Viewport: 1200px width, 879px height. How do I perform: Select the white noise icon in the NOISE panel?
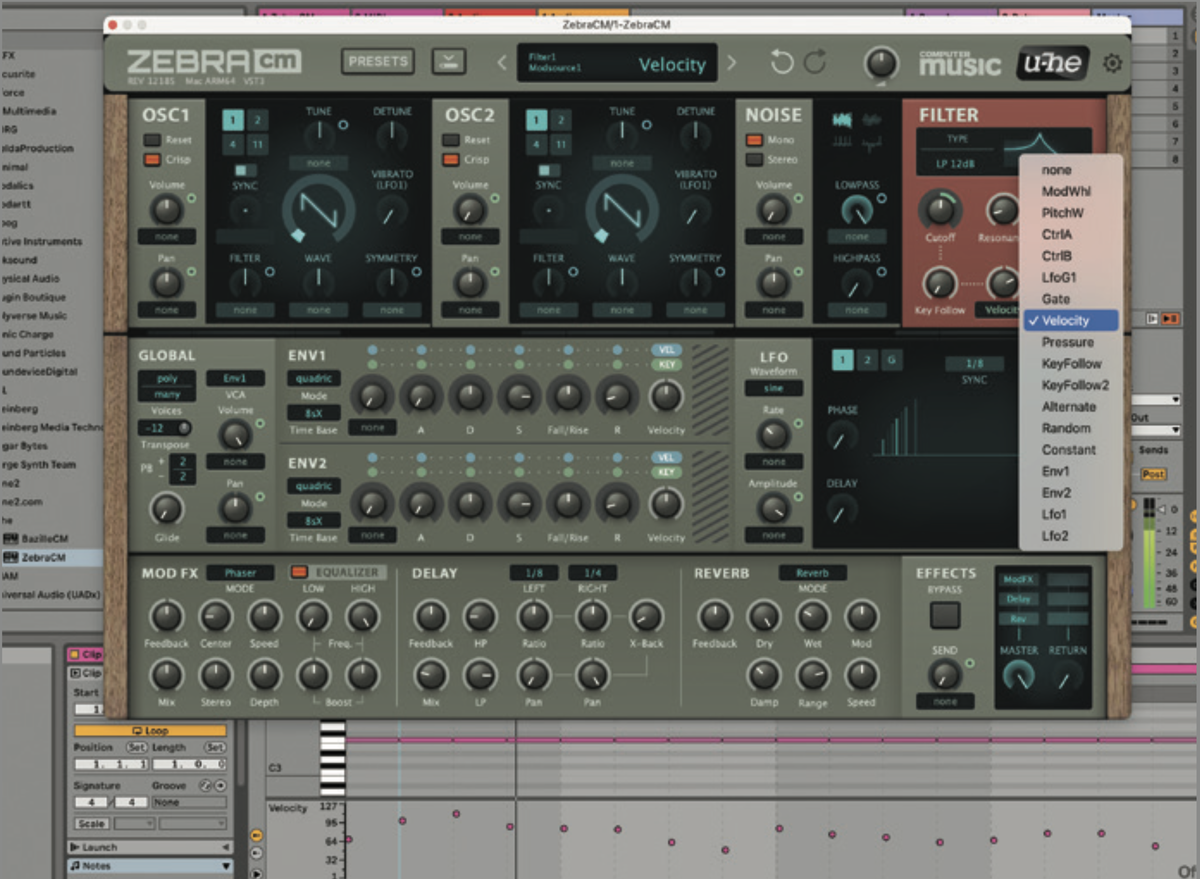pyautogui.click(x=841, y=119)
